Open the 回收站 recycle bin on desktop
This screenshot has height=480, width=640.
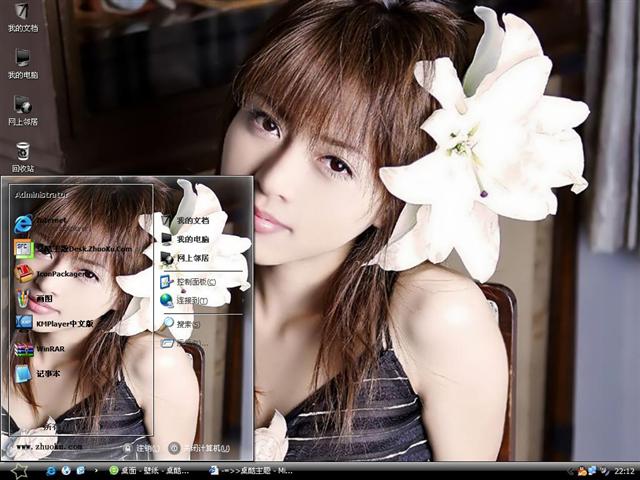click(x=22, y=157)
